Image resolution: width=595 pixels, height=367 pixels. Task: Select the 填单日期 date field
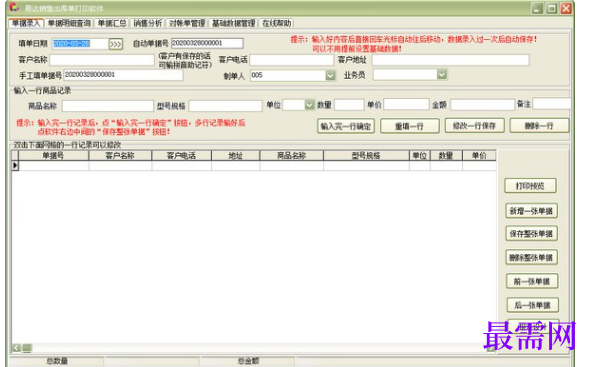(80, 44)
